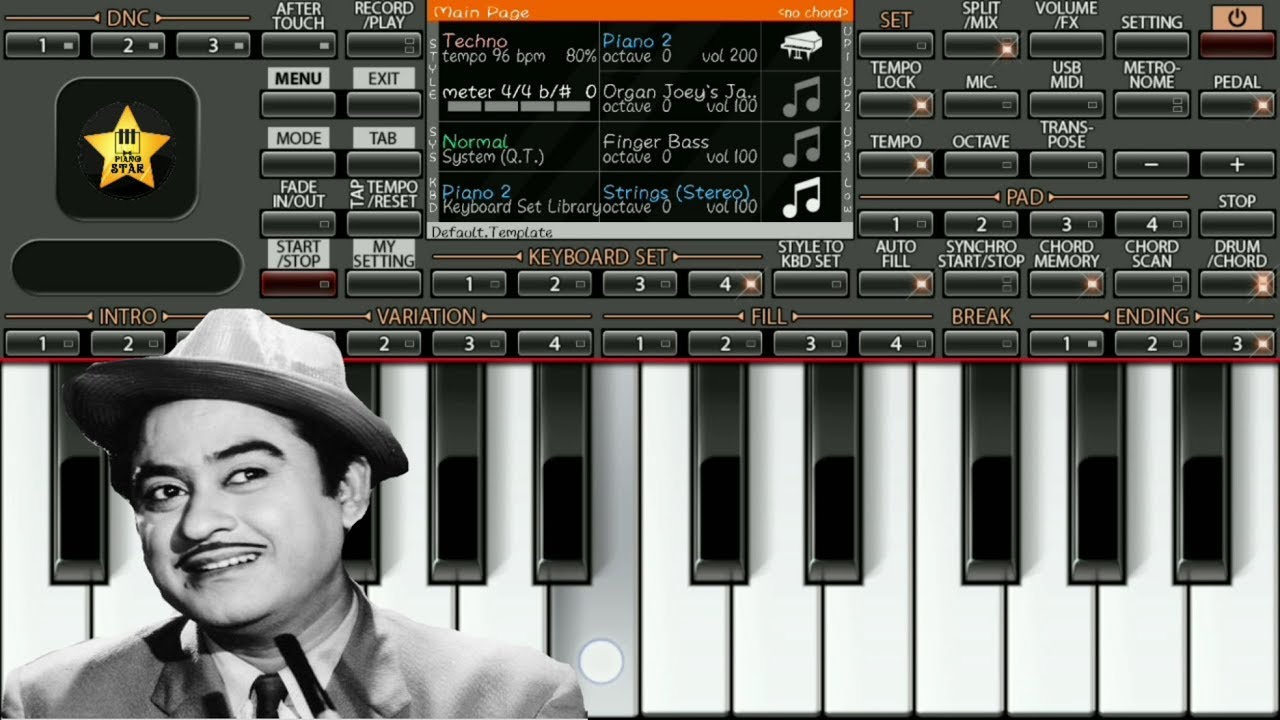The image size is (1280, 720).
Task: Toggle Chord Scan
Action: [1152, 284]
